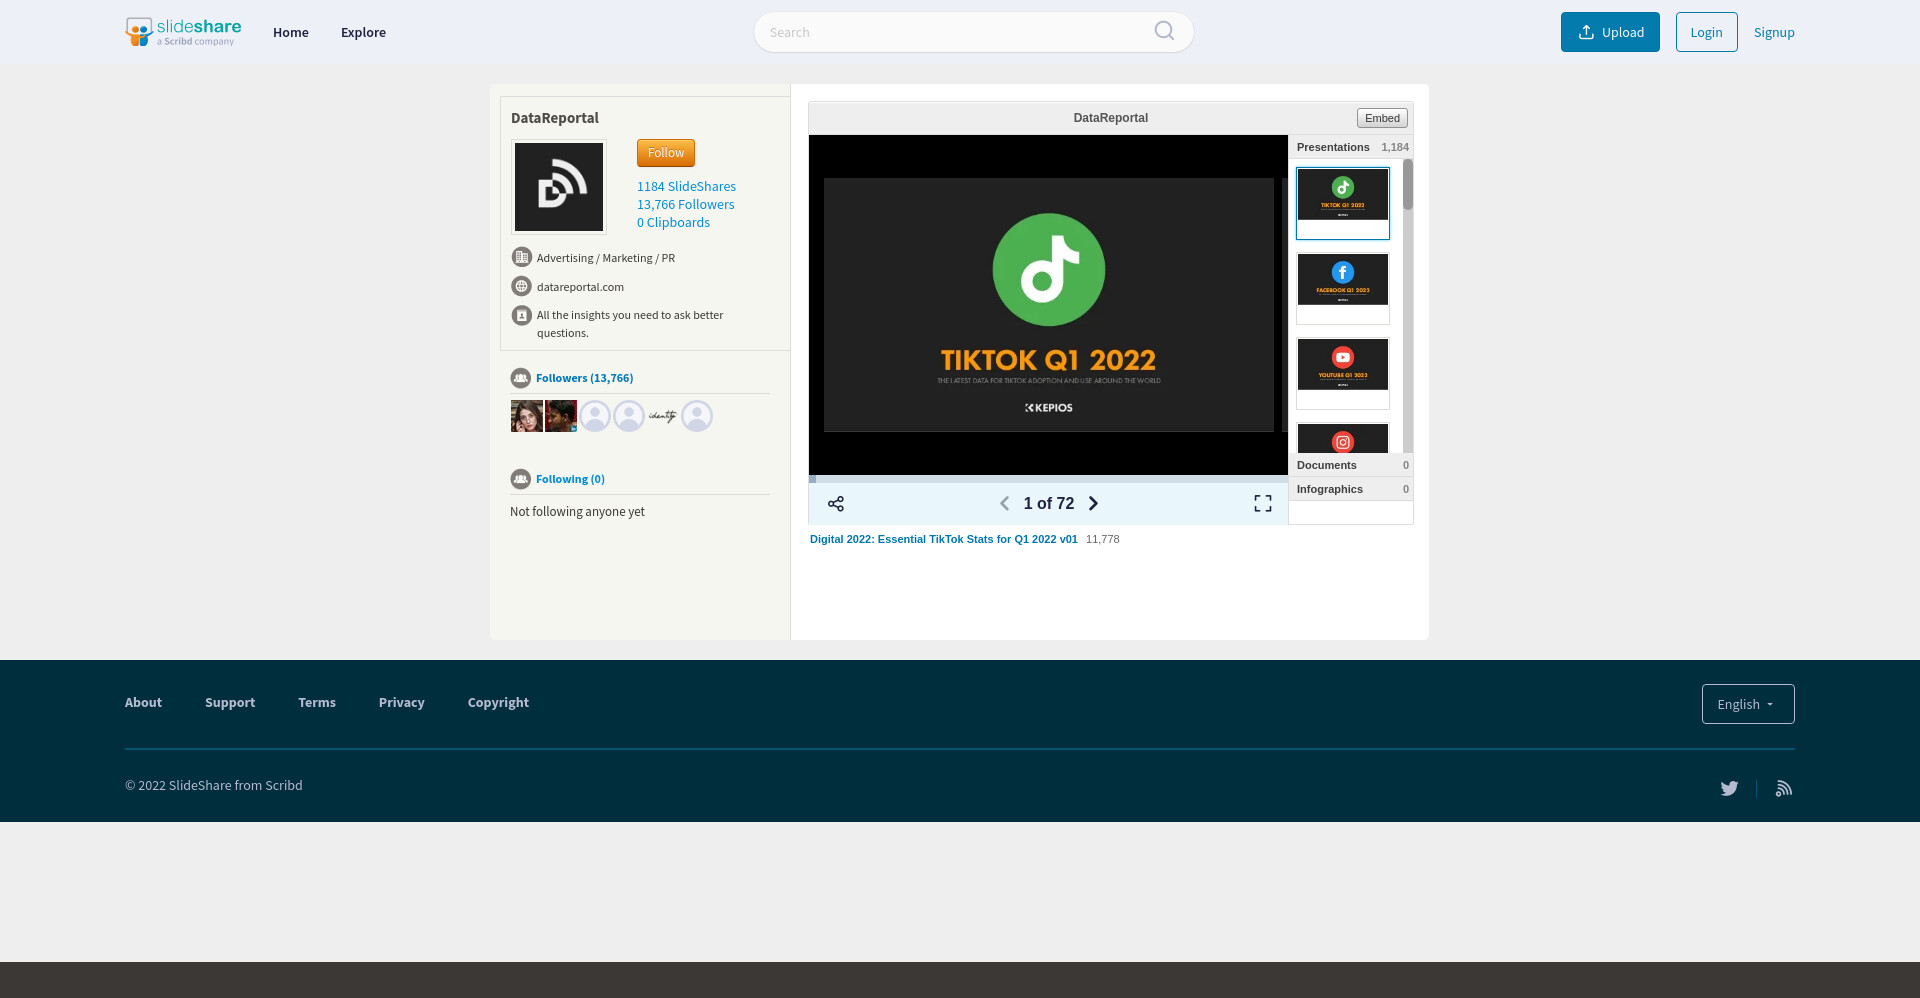Image resolution: width=1920 pixels, height=998 pixels.
Task: Open fullscreen slide view
Action: [x=1263, y=504]
